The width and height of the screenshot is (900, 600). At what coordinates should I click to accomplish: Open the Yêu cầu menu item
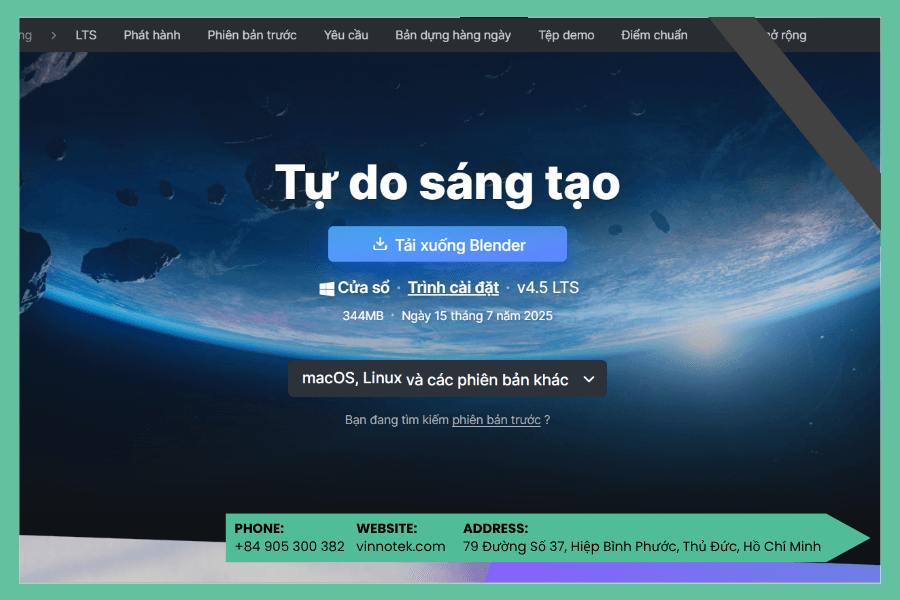346,35
